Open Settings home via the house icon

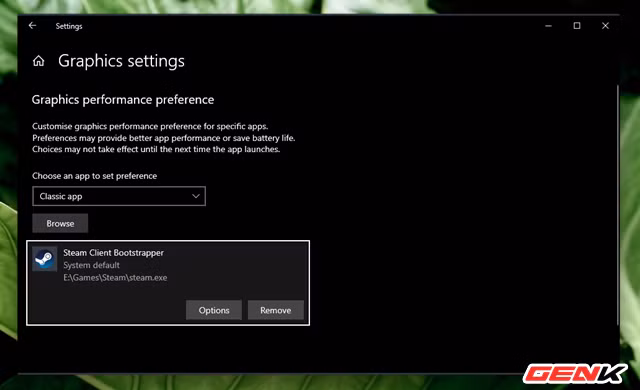coord(39,61)
